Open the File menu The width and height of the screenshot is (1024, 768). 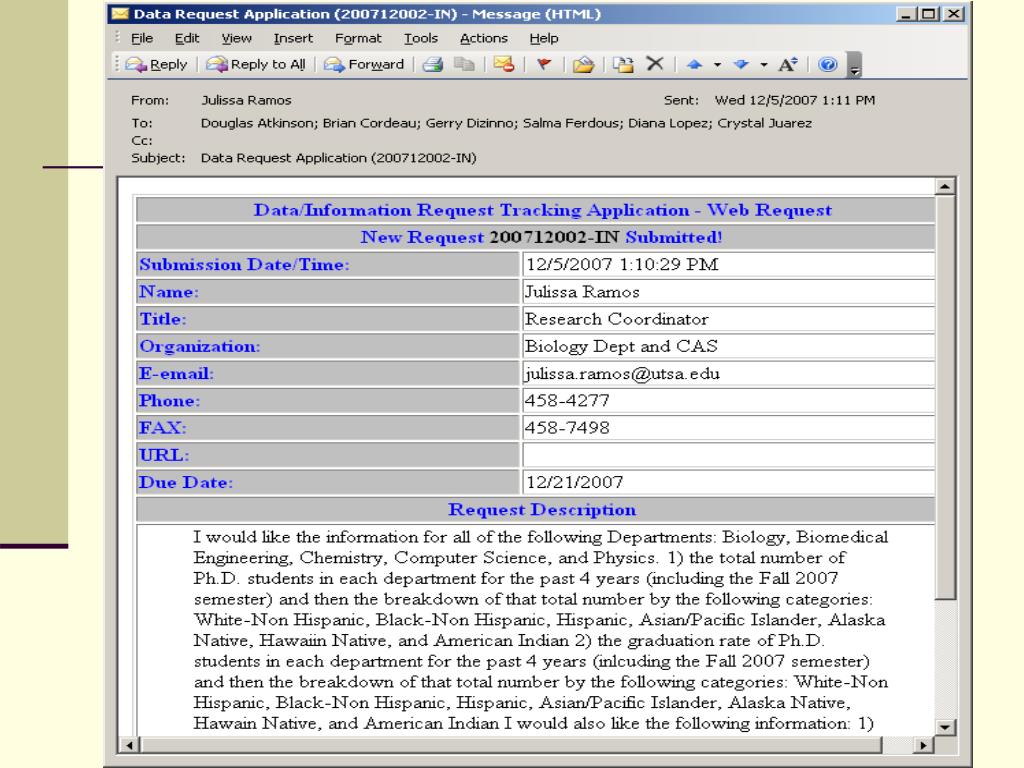pos(142,39)
